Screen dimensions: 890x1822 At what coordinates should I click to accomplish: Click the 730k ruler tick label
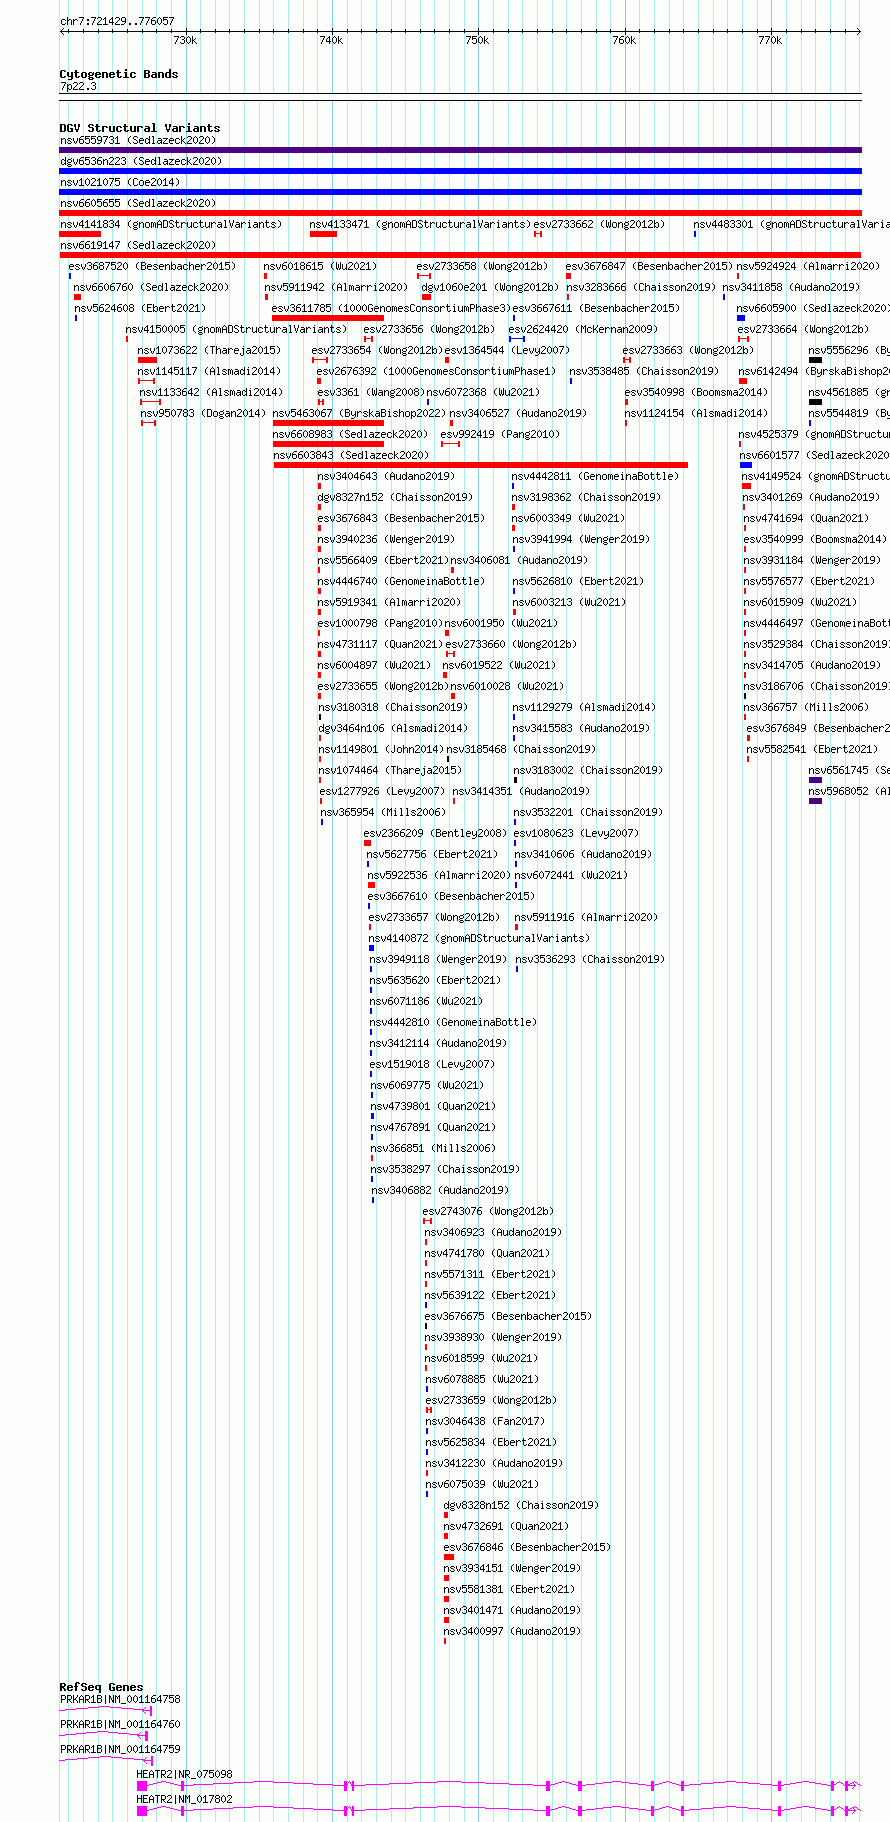(185, 40)
